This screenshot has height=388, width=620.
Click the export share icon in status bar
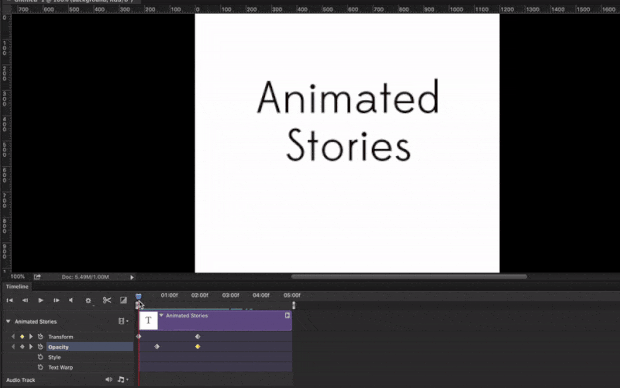point(37,277)
